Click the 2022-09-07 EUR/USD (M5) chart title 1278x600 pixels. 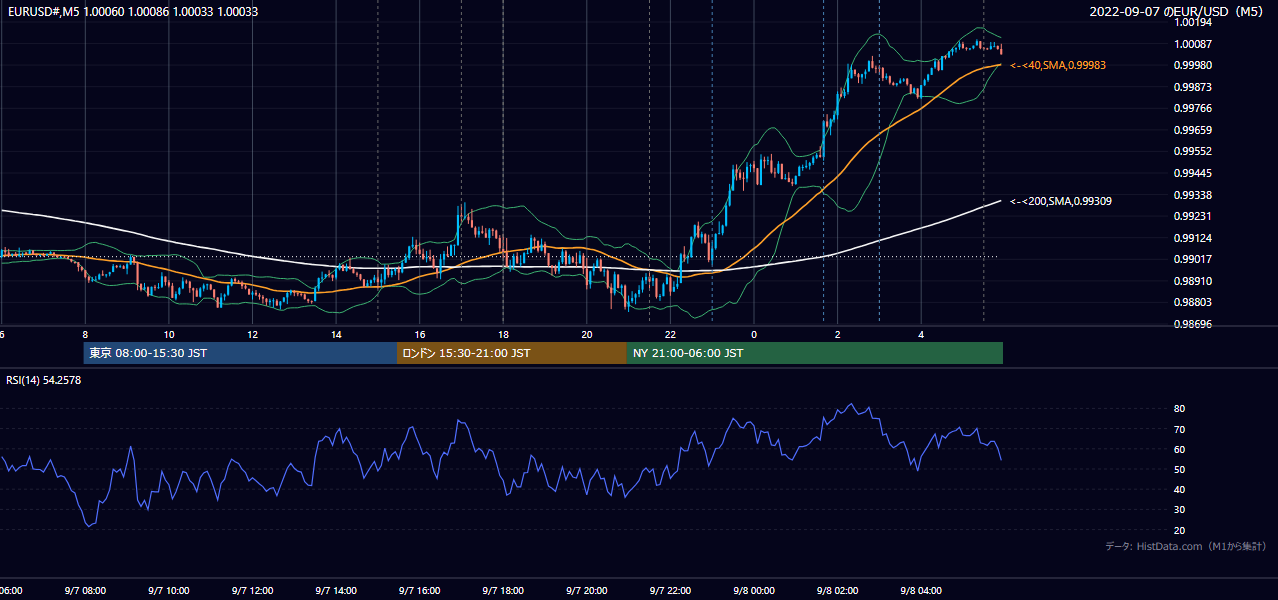click(x=1177, y=11)
